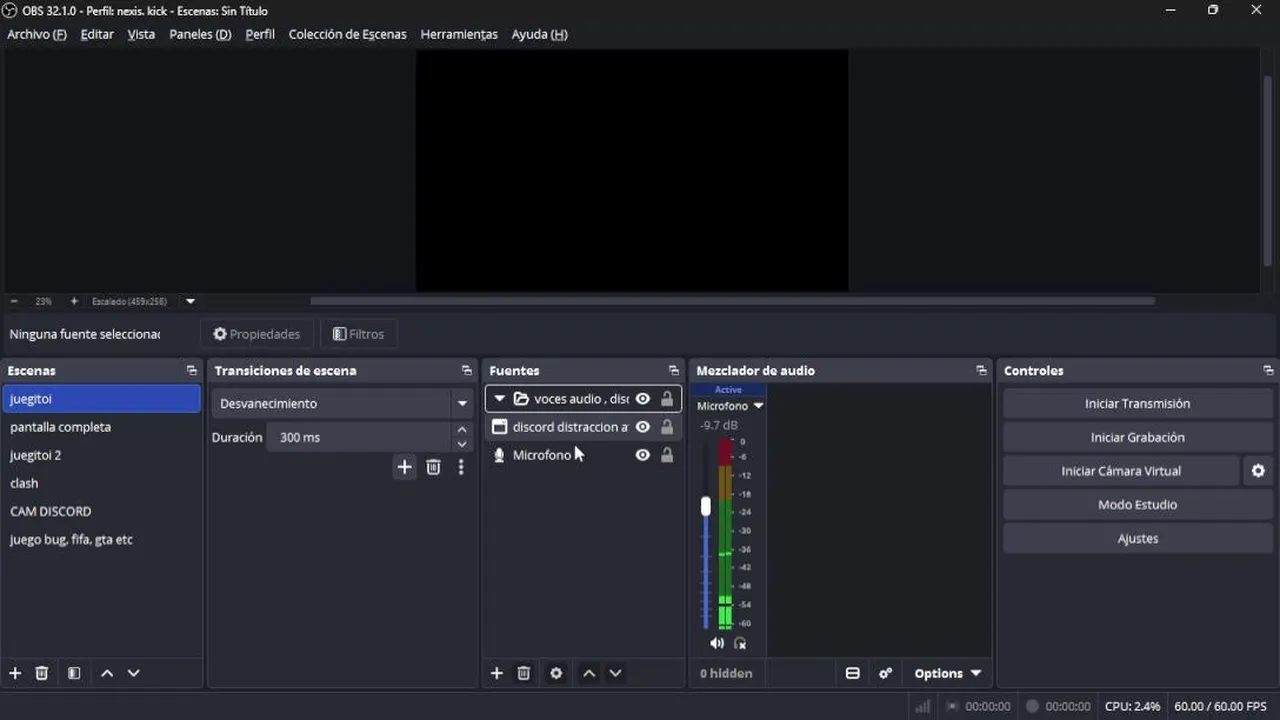Enable Modo Estudio
The image size is (1280, 720).
[1138, 505]
